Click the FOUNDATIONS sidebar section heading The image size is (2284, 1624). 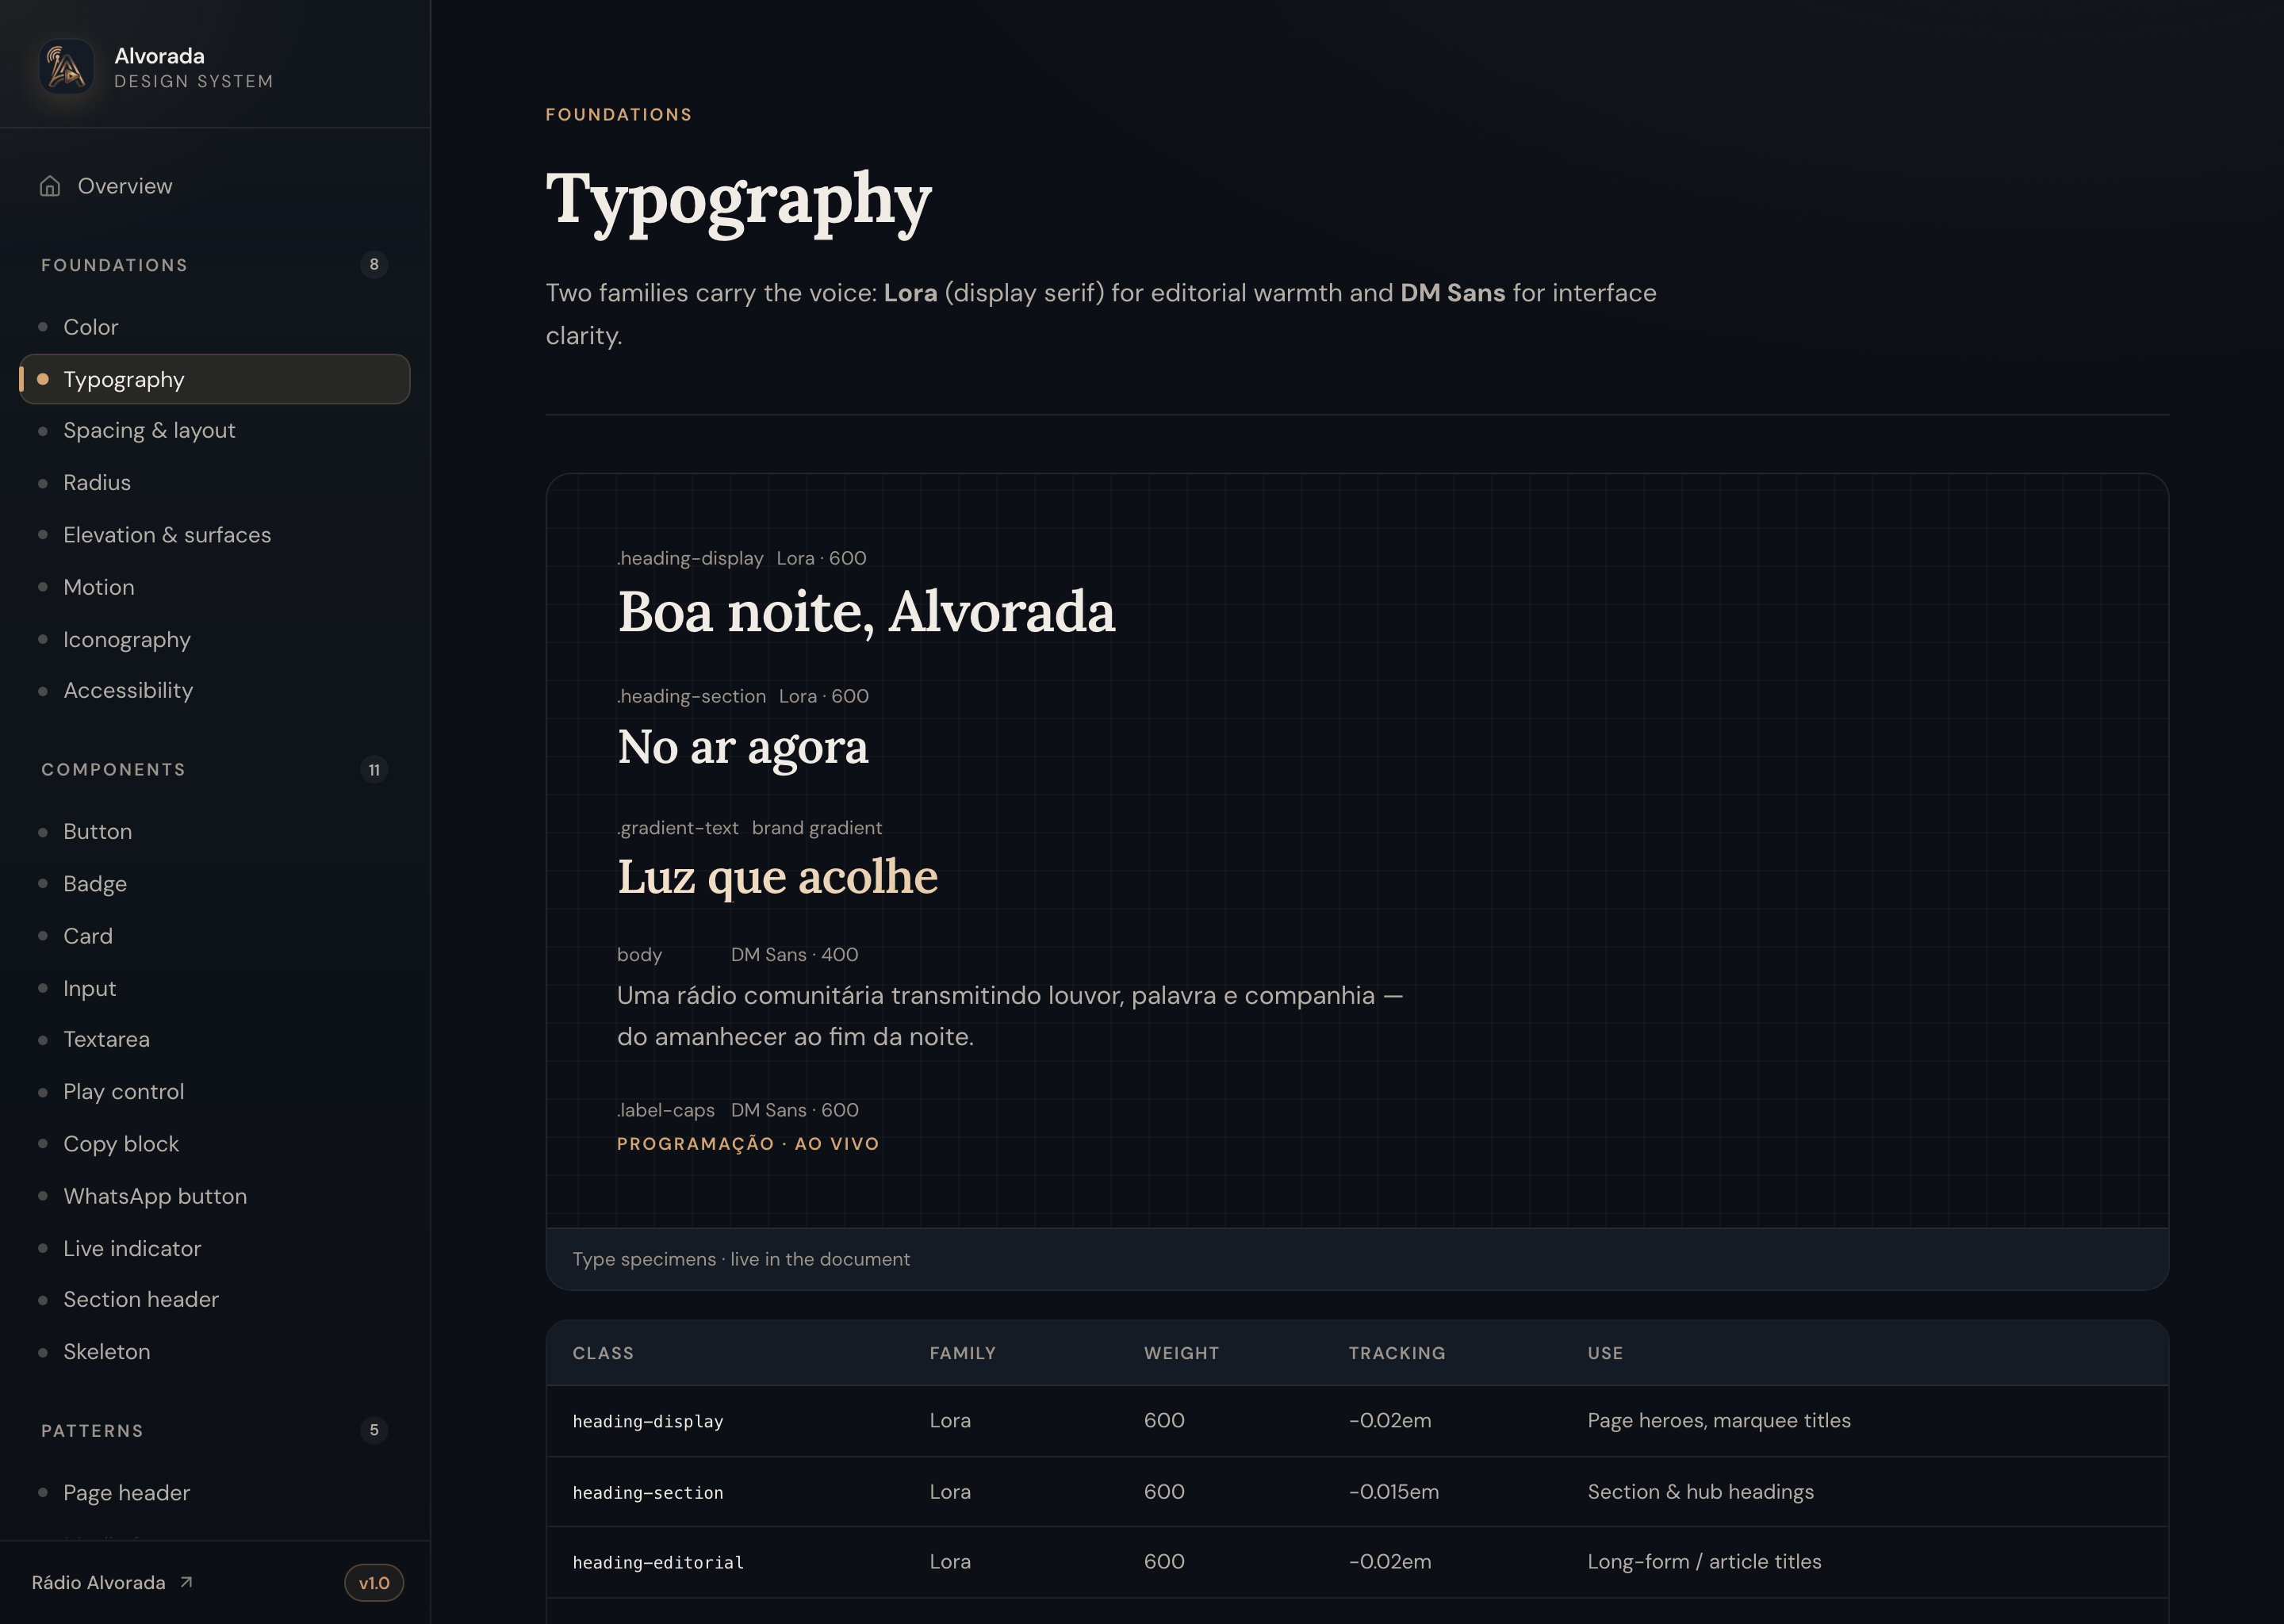click(x=114, y=265)
